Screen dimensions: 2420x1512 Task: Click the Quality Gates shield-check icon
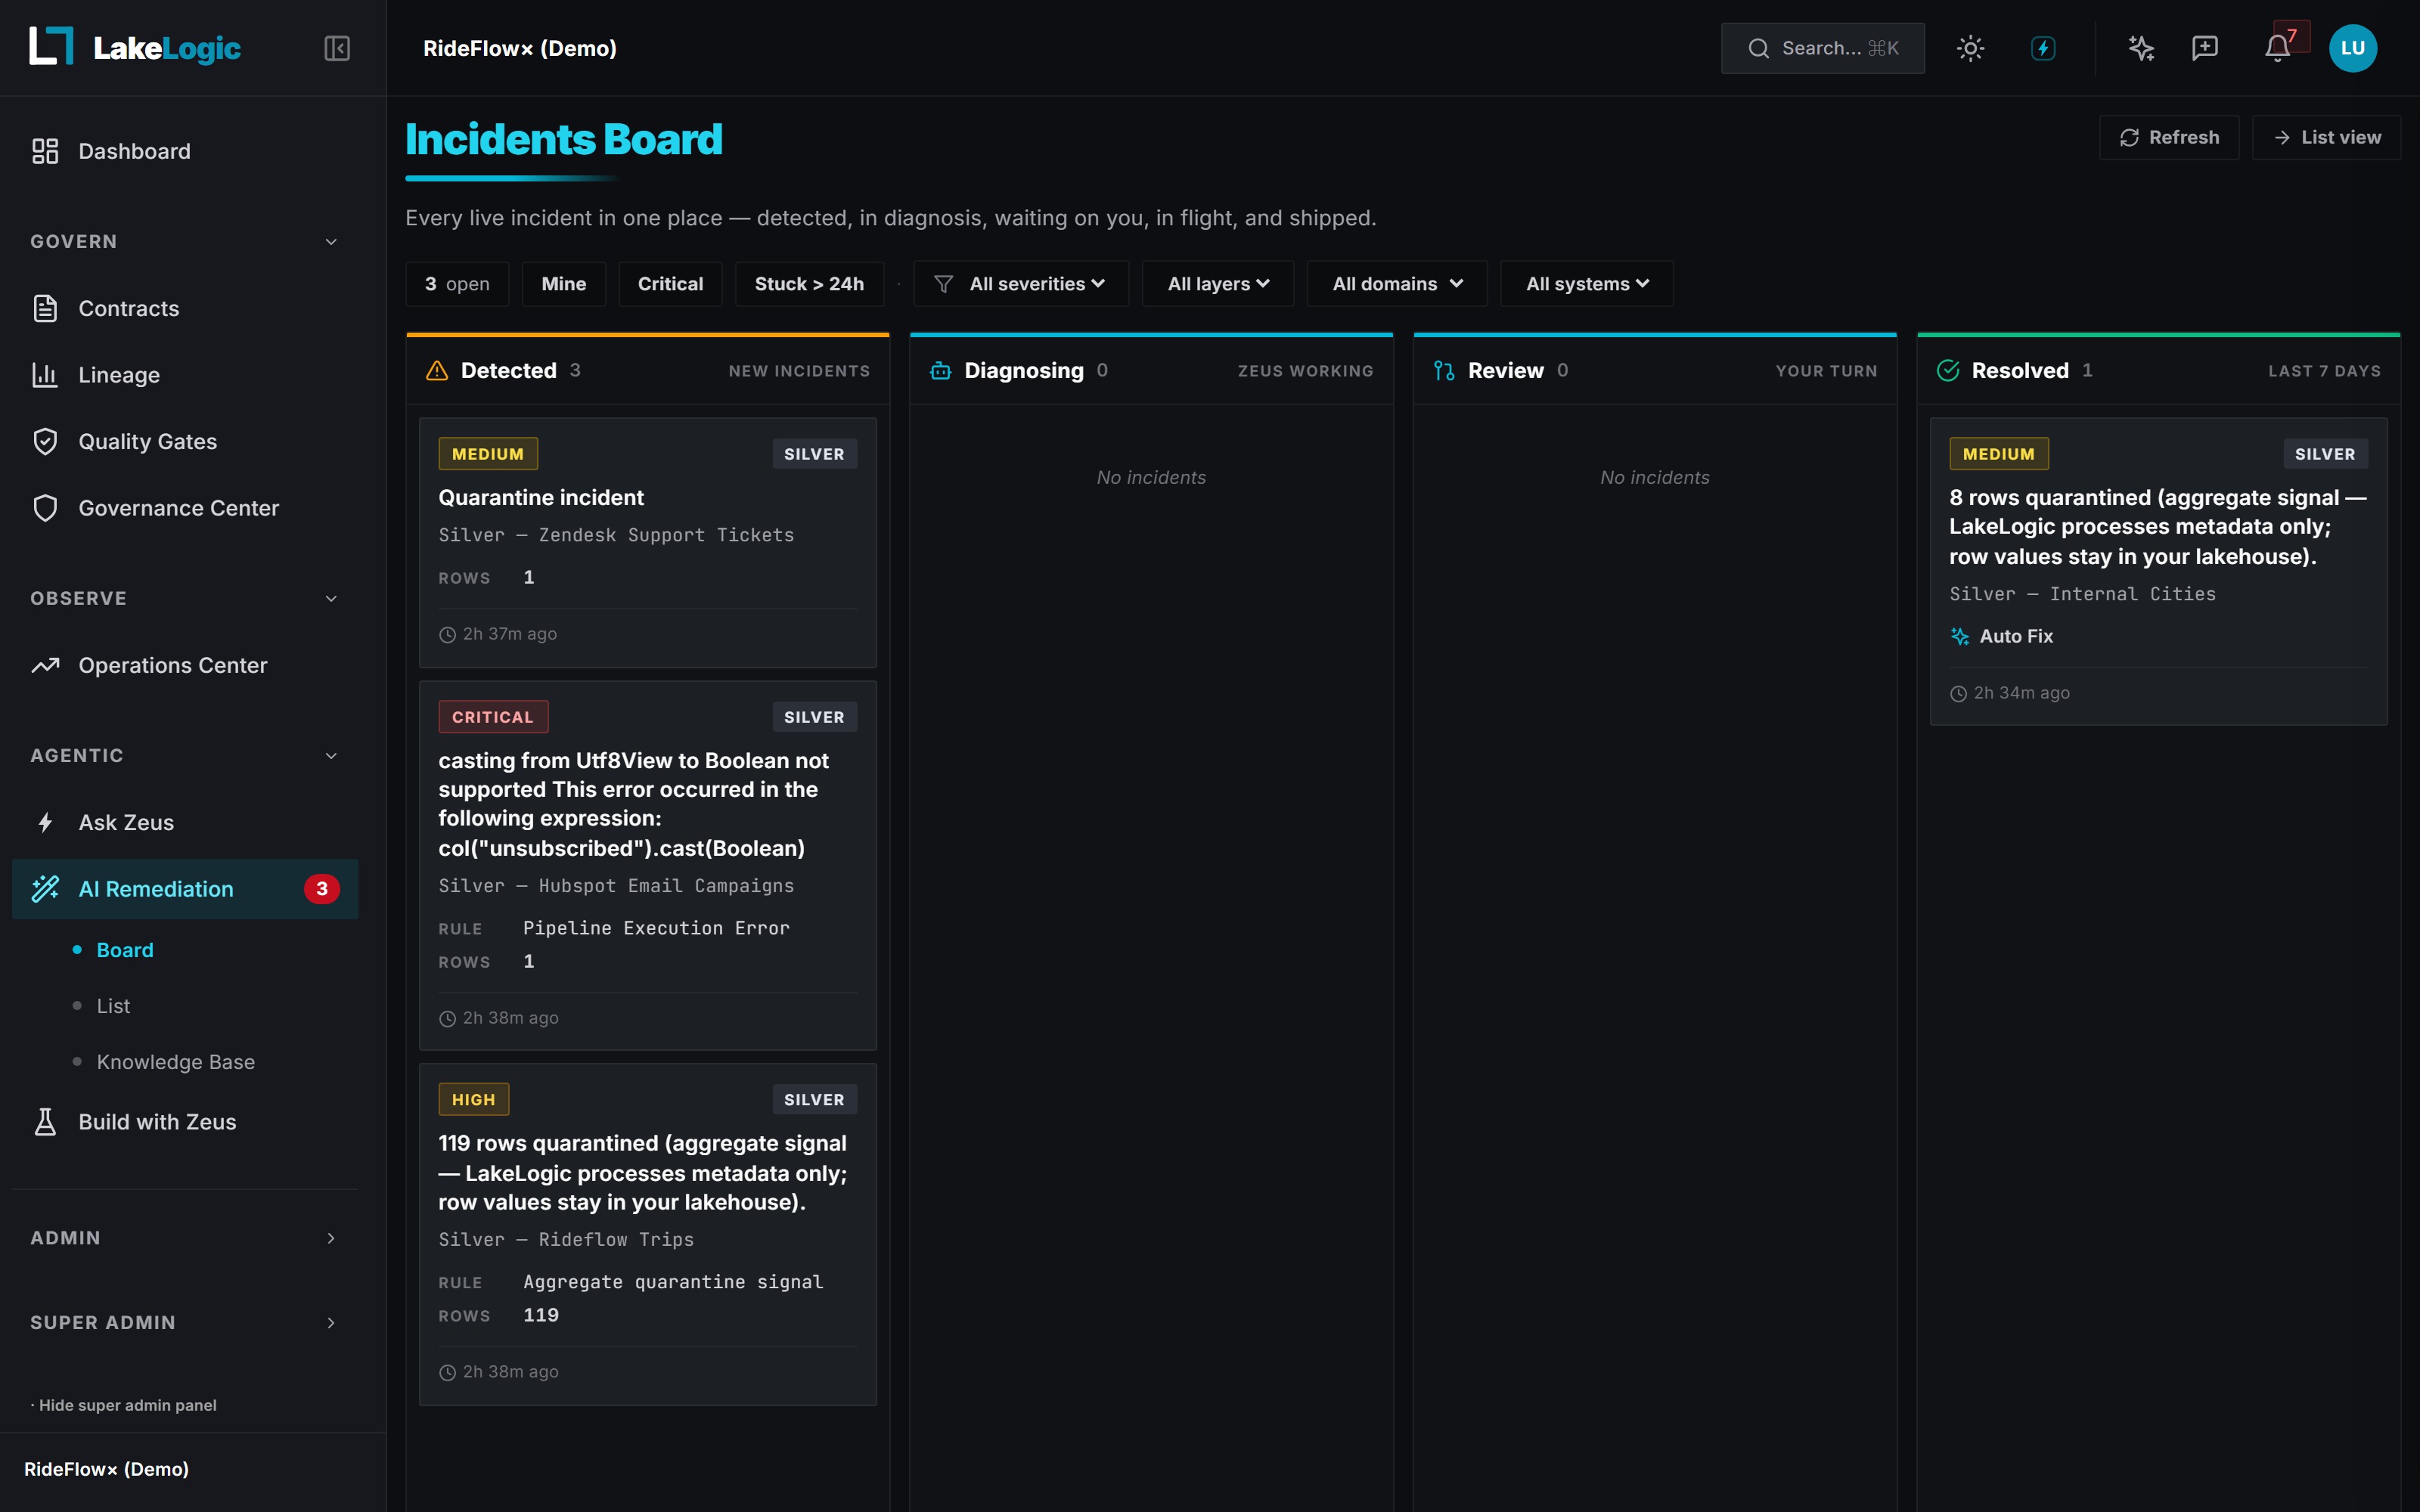coord(45,441)
